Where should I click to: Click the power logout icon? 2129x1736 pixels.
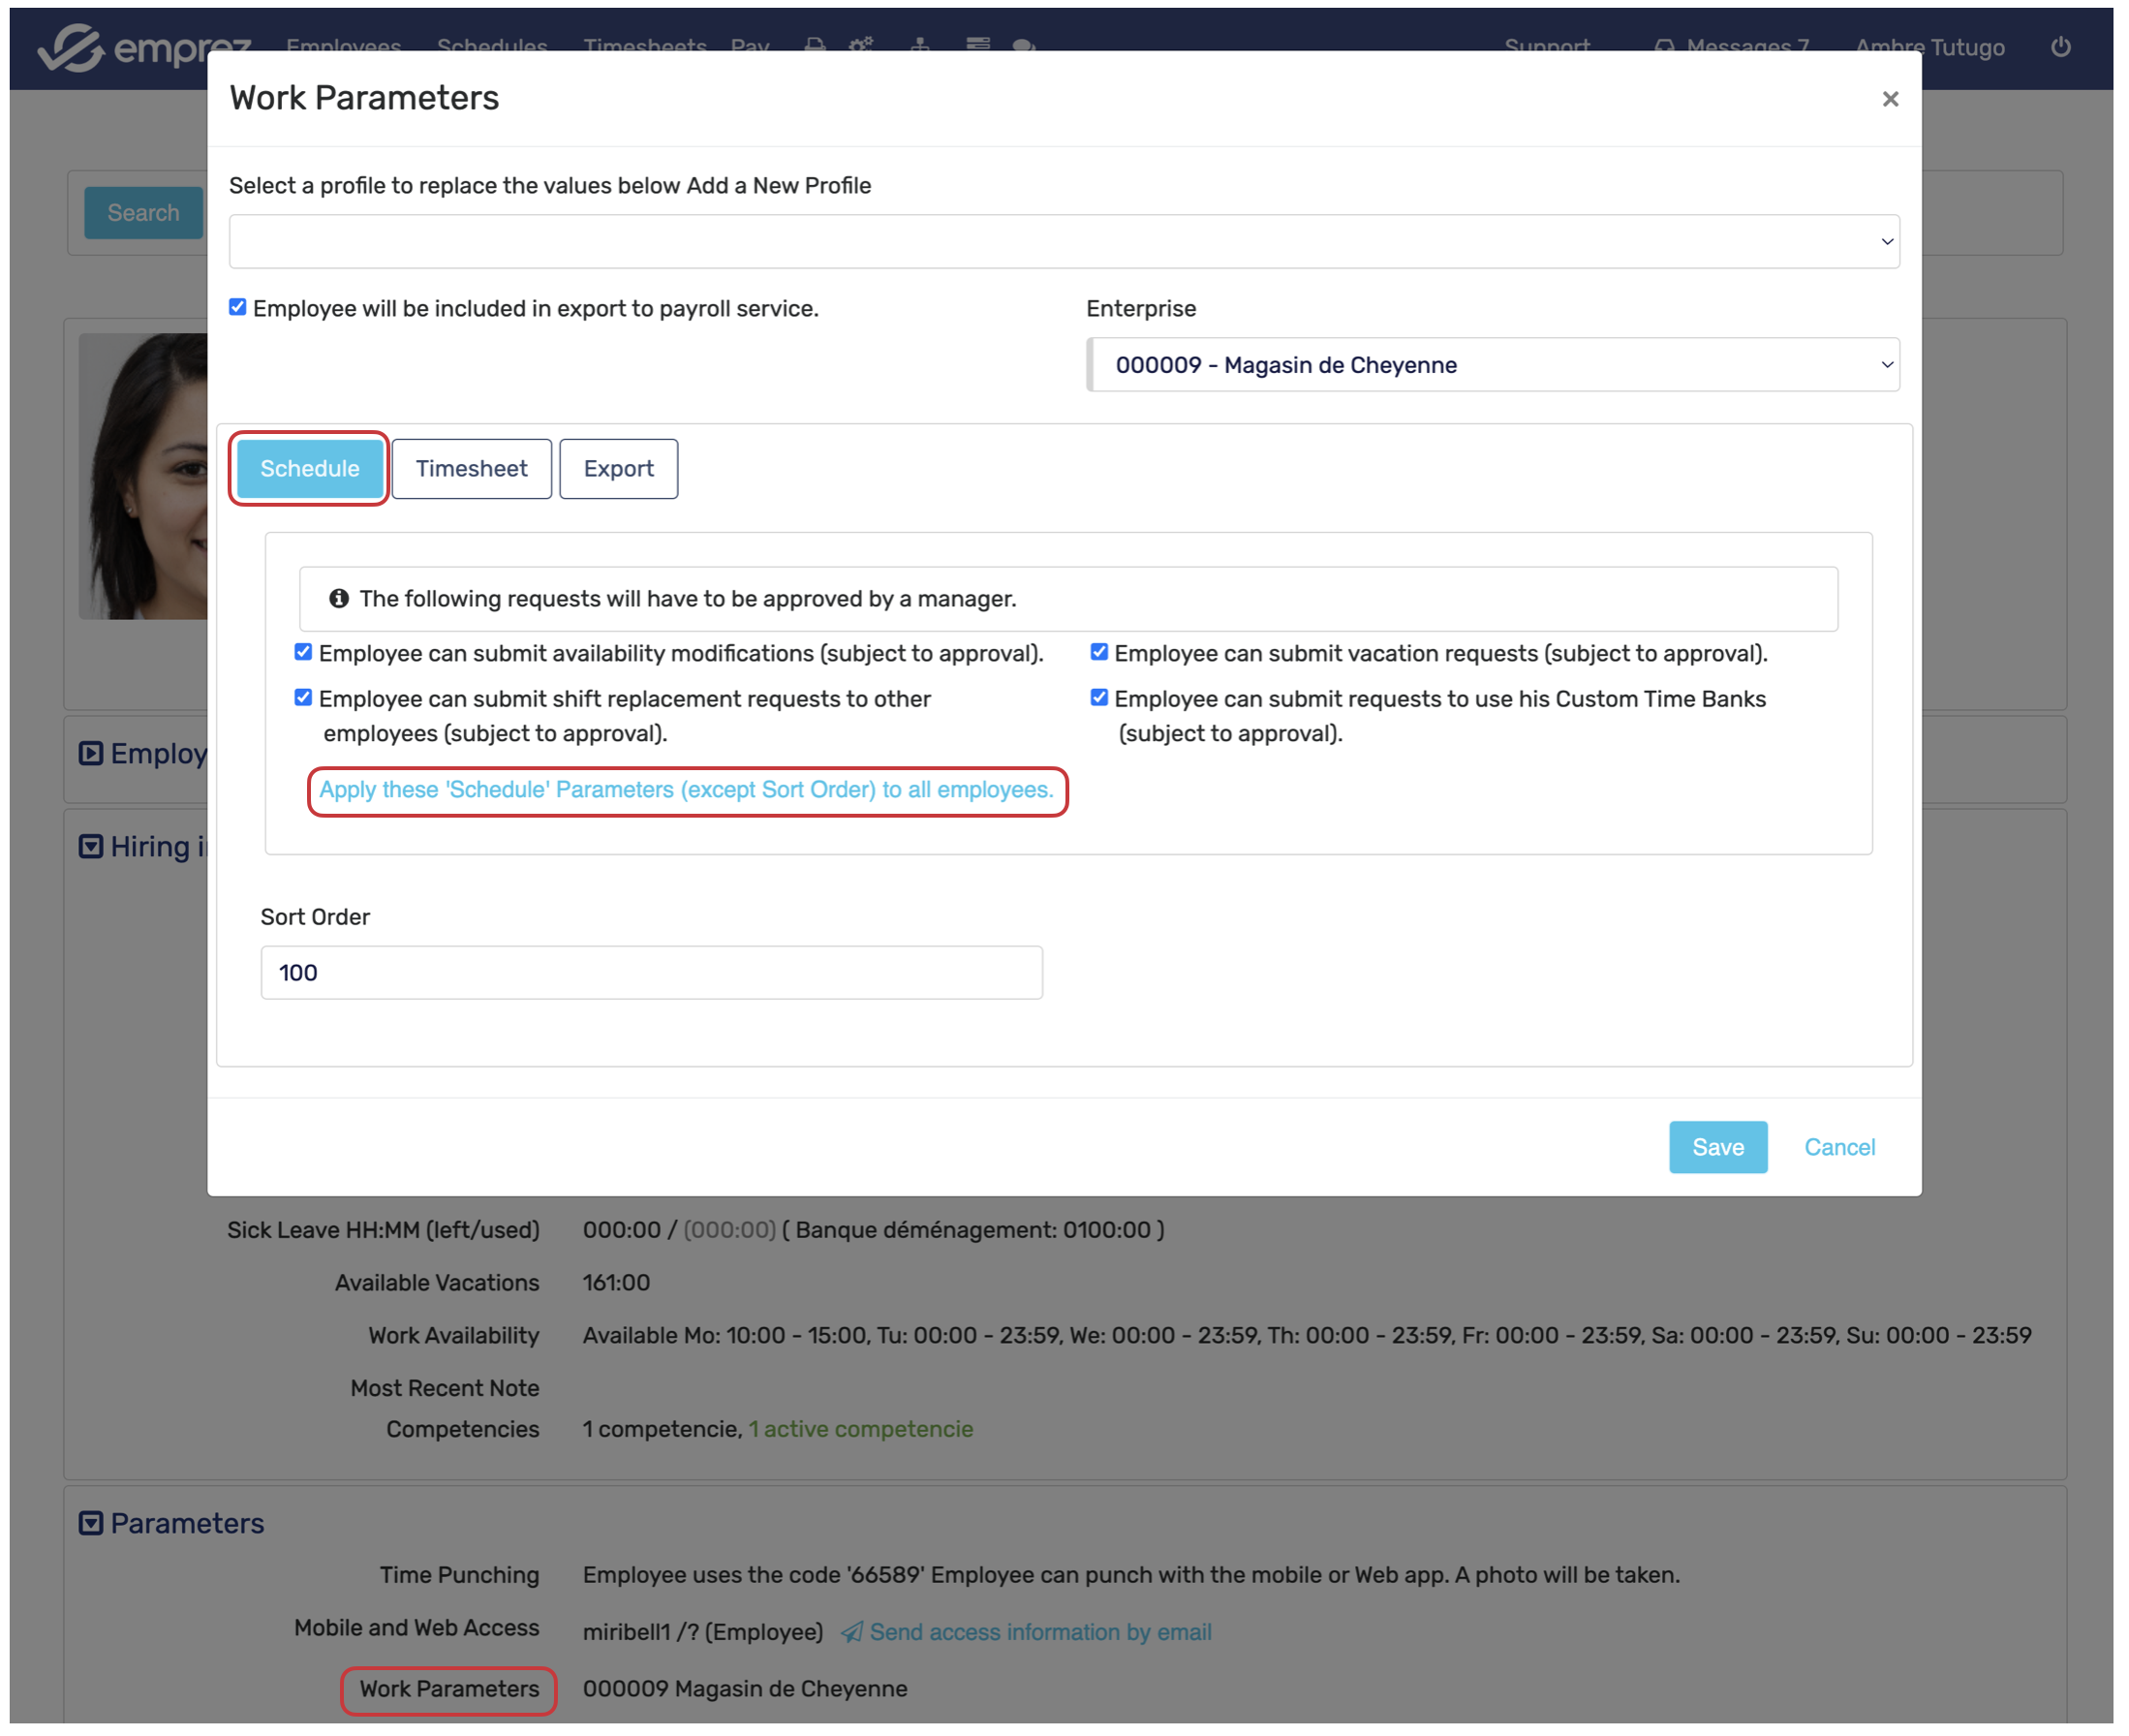click(x=2059, y=47)
